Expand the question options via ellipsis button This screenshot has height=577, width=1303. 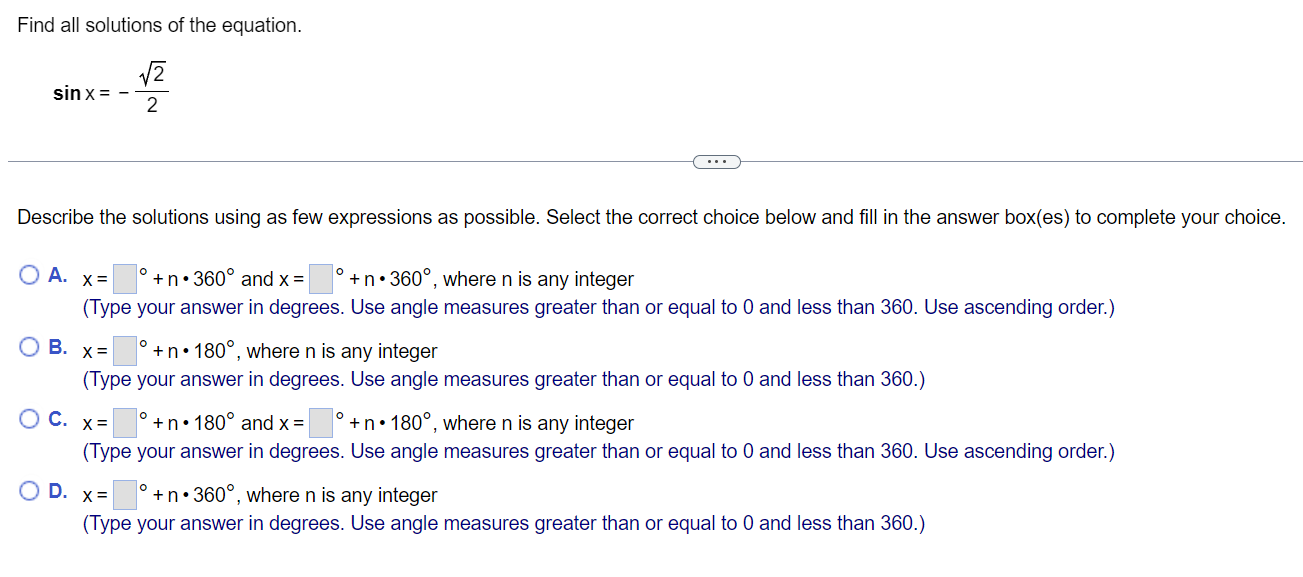(716, 161)
